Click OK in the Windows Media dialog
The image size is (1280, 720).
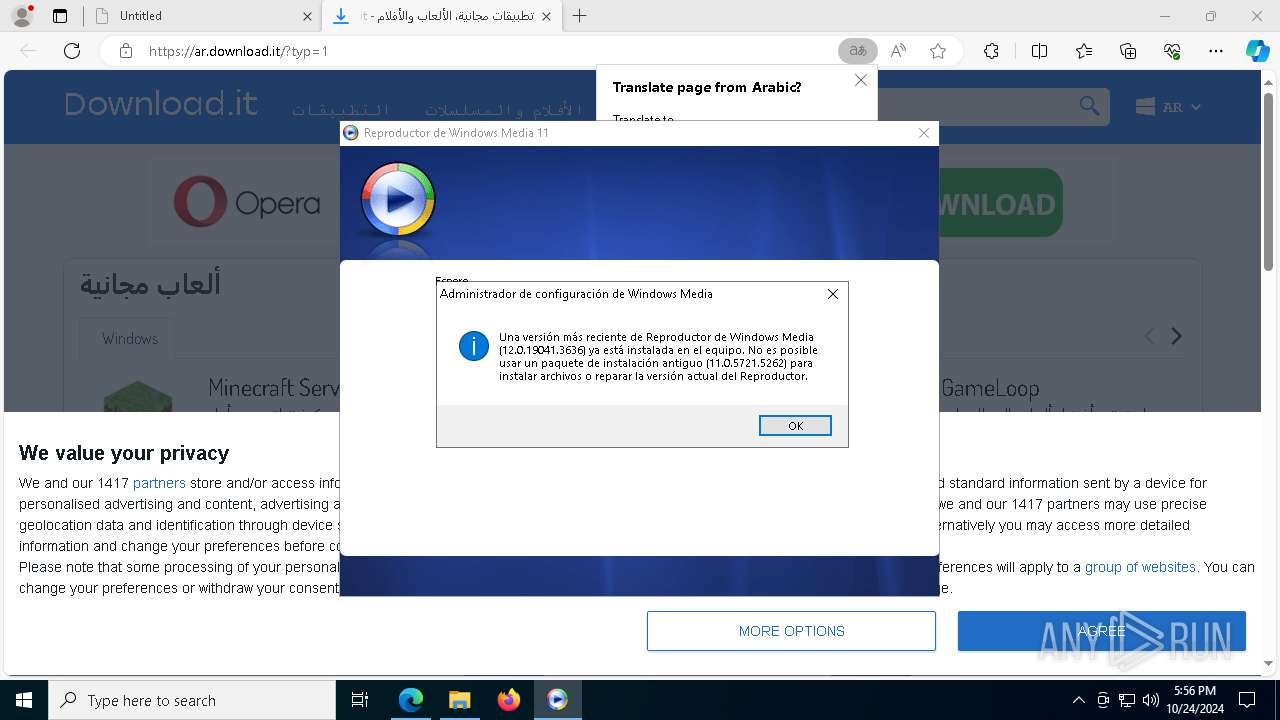pyautogui.click(x=795, y=426)
